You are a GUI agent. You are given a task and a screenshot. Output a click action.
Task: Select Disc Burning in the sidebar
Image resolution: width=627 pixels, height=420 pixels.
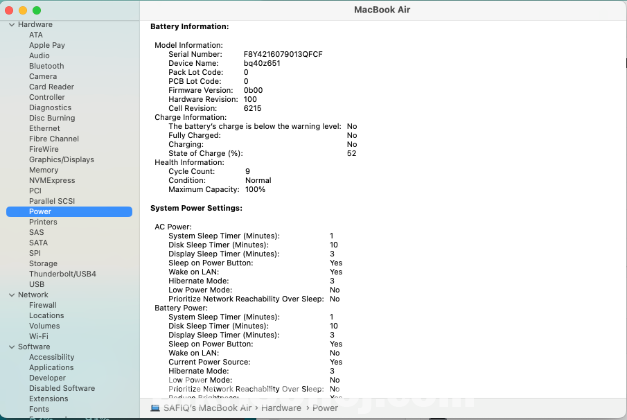pos(52,118)
